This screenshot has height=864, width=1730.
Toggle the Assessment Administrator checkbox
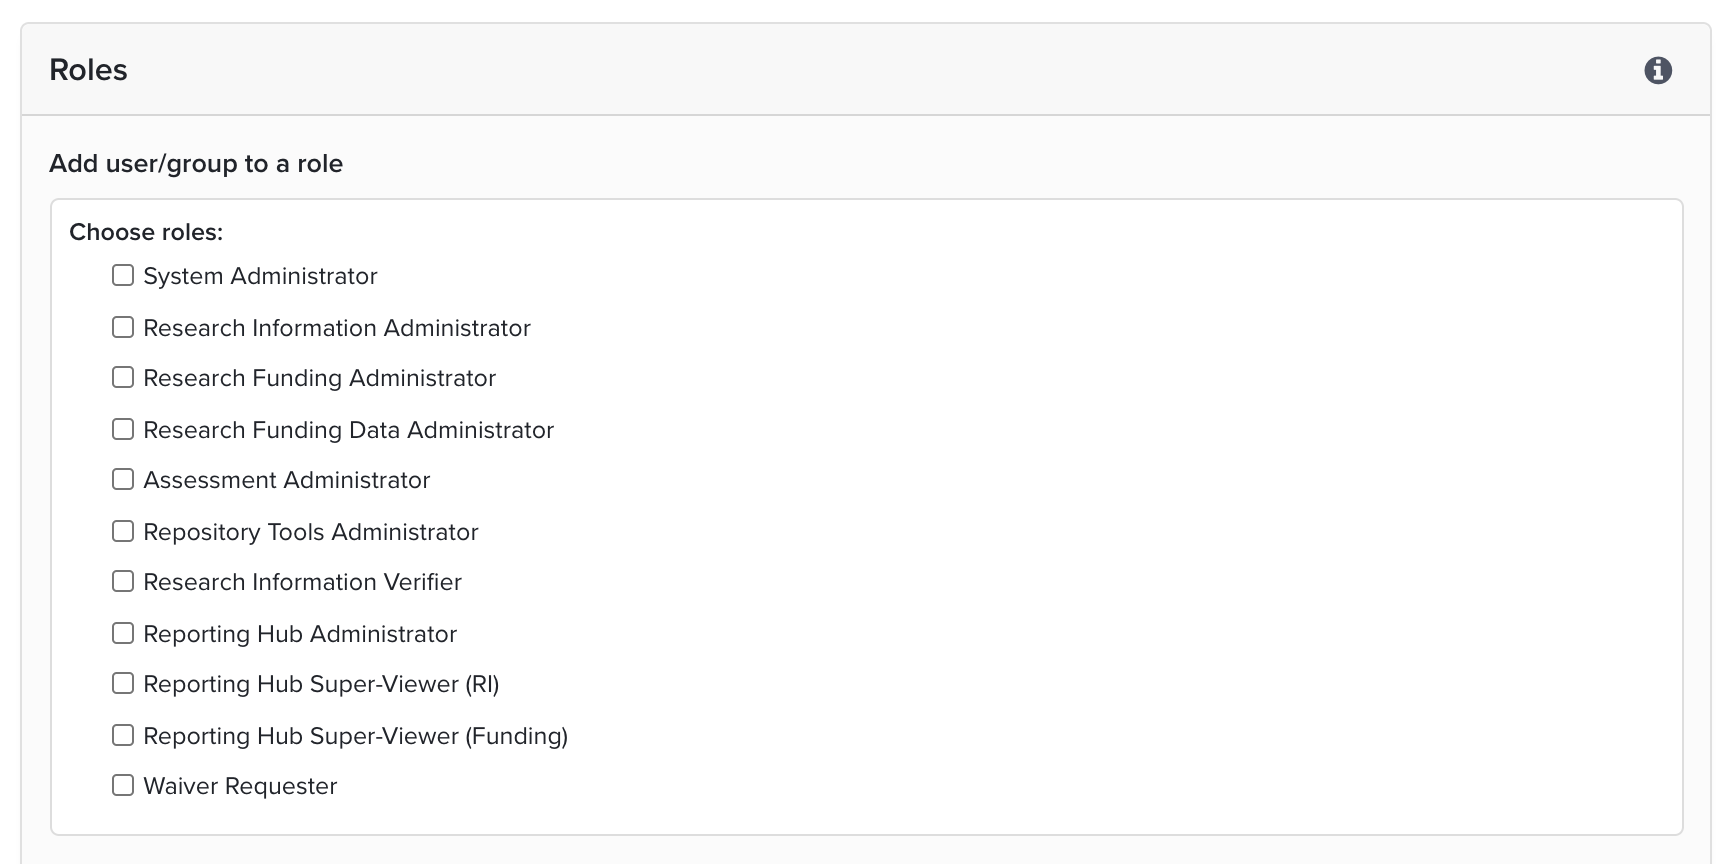[x=123, y=479]
